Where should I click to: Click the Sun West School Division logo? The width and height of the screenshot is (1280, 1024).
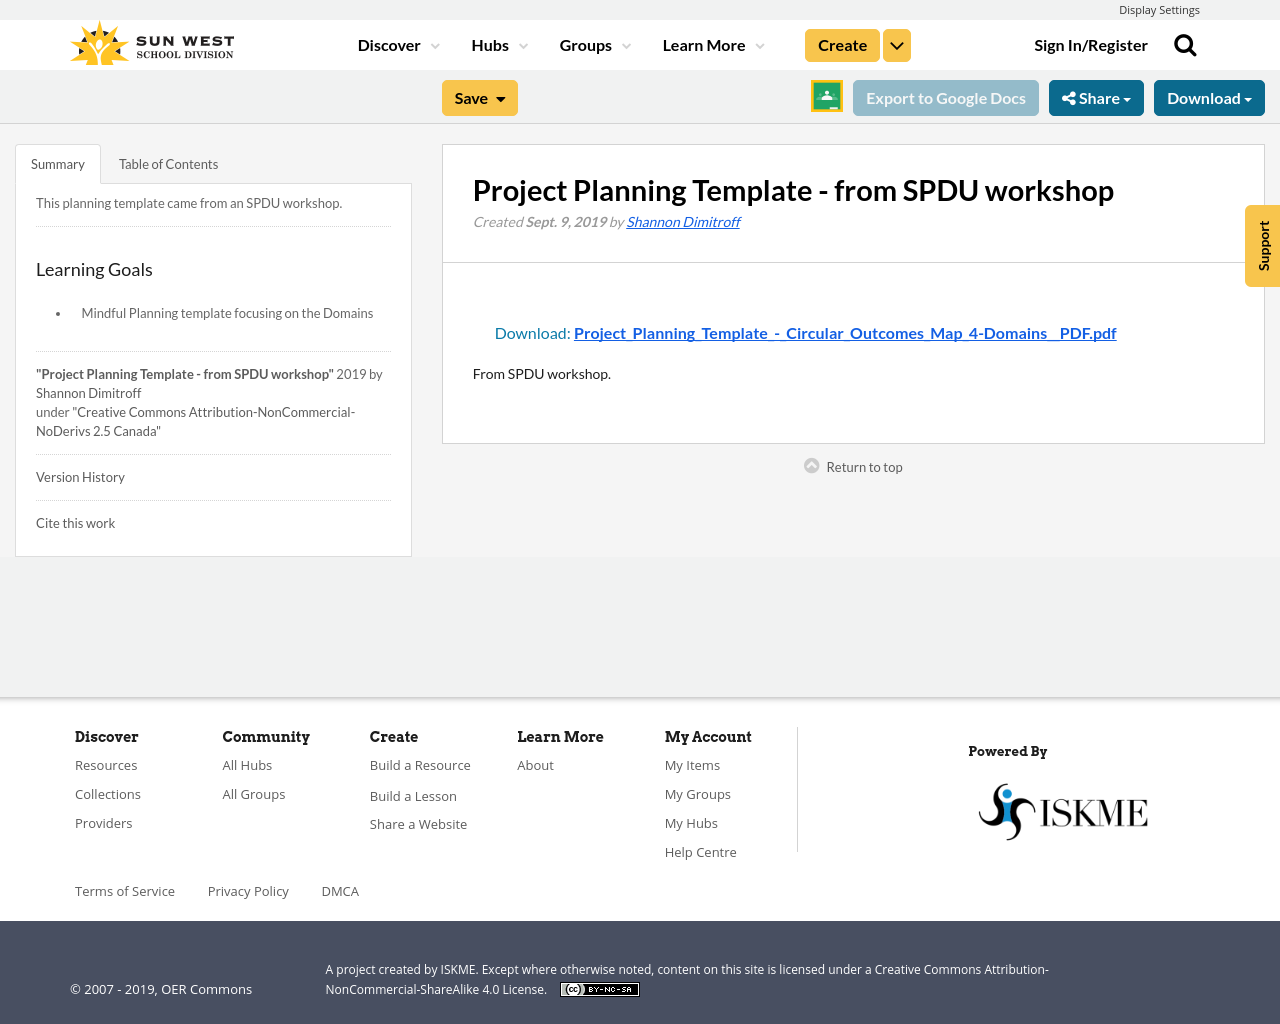click(x=150, y=41)
